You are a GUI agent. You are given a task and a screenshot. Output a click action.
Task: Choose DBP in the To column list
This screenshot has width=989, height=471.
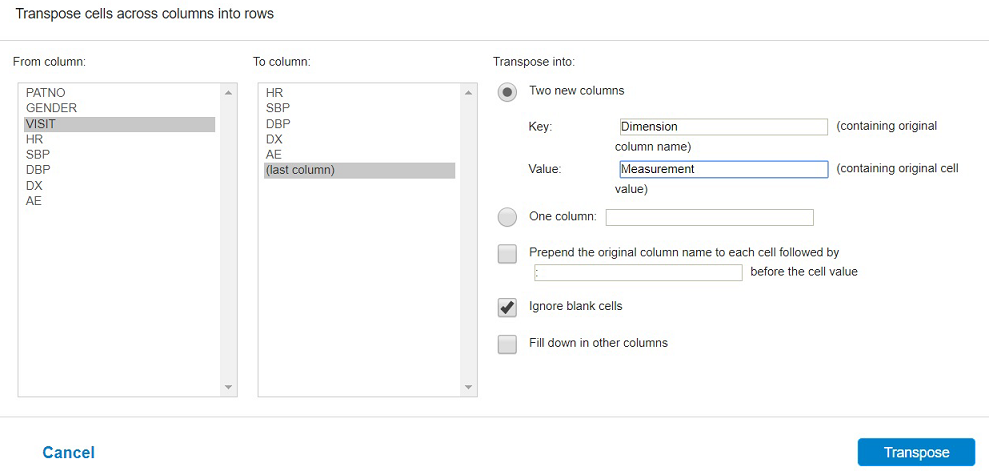pos(278,124)
